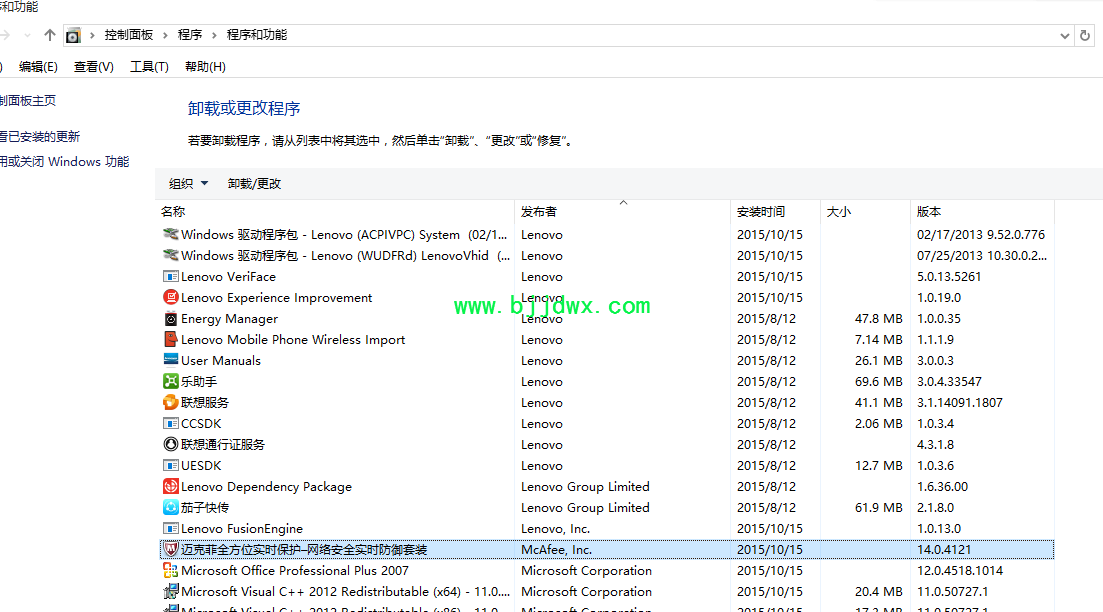Click the Energy Manager icon
Image resolution: width=1103 pixels, height=612 pixels.
[x=170, y=319]
